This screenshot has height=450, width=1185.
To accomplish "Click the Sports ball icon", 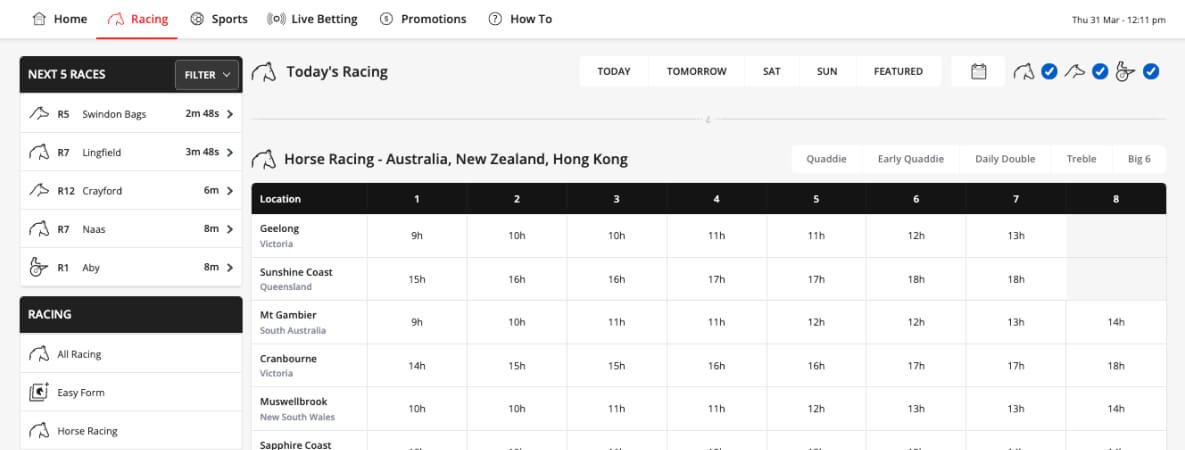I will point(197,19).
